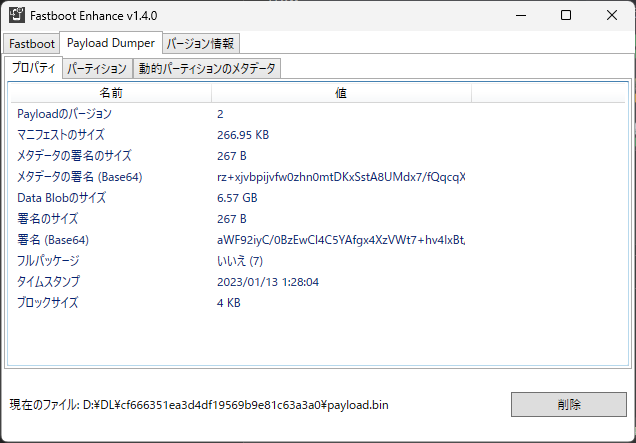
Task: Select the 署名 (Base64) row name
Action: point(53,240)
